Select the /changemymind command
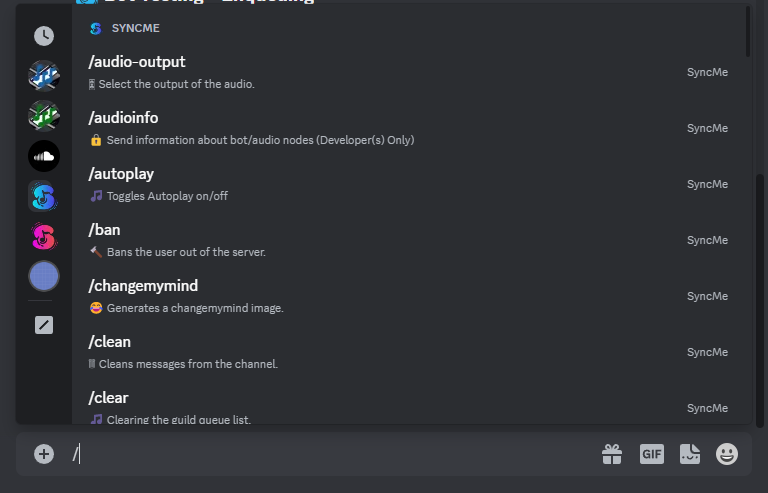This screenshot has width=768, height=493. tap(411, 297)
